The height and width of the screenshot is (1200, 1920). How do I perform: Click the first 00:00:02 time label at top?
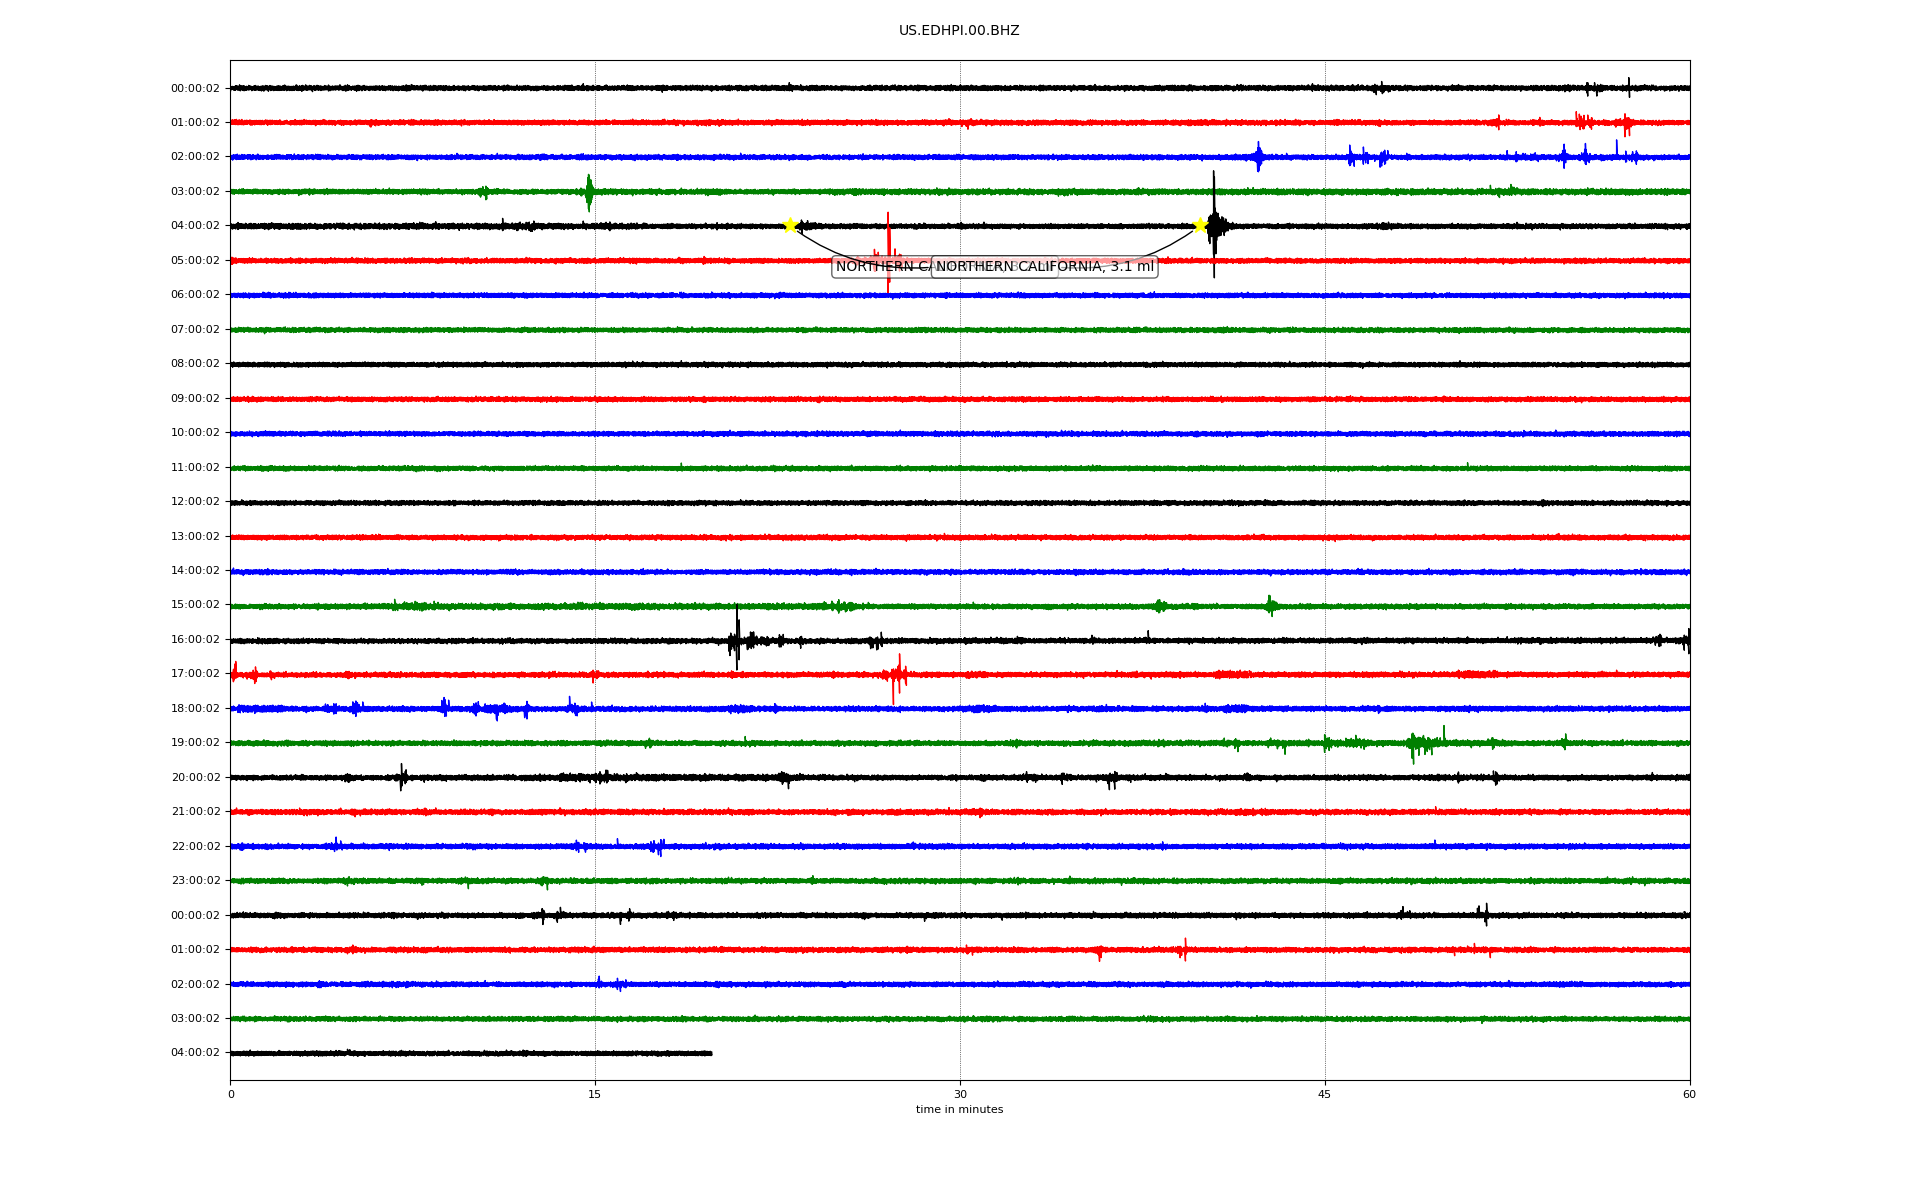[x=195, y=88]
